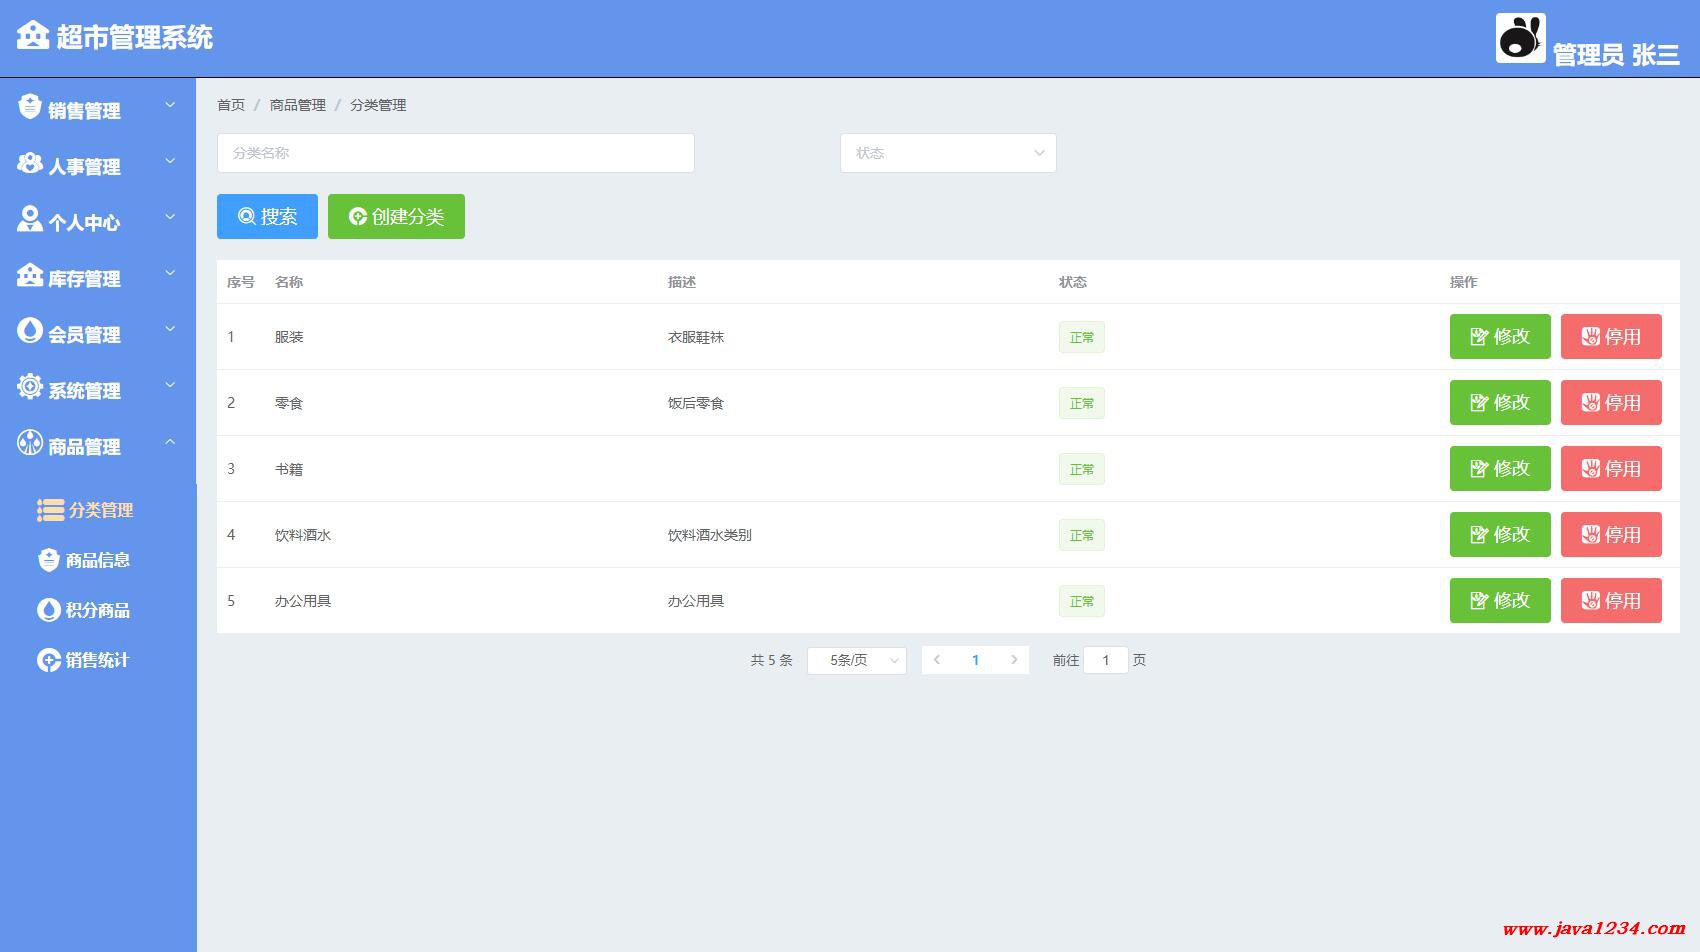The height and width of the screenshot is (952, 1700).
Task: Click 办公用具 in the 名称 column
Action: pyautogui.click(x=303, y=601)
